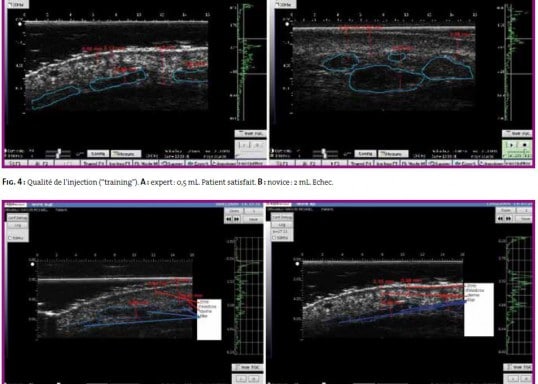Click stop icon in novice scan window

pyautogui.click(x=524, y=145)
